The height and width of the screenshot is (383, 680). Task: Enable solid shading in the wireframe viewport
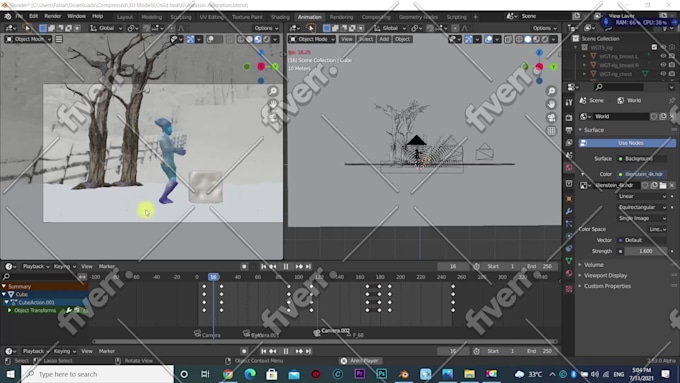click(x=528, y=39)
